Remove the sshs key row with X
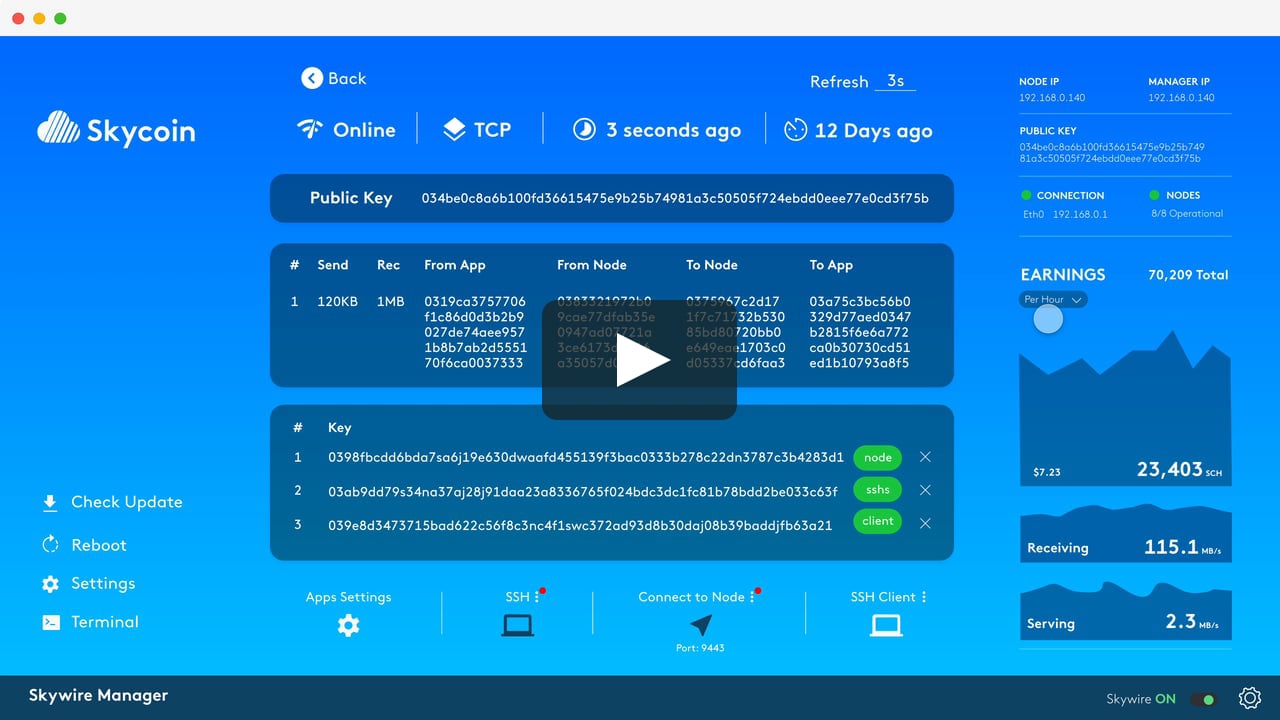 coord(925,490)
